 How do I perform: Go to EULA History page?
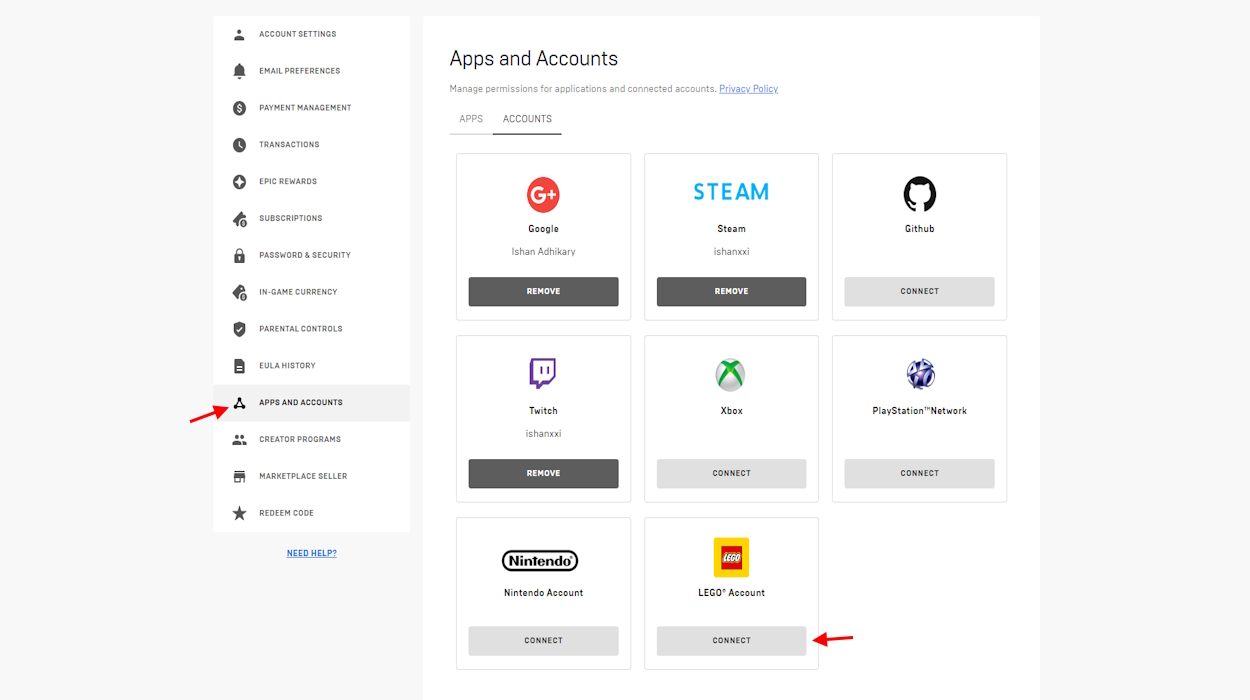(x=287, y=366)
